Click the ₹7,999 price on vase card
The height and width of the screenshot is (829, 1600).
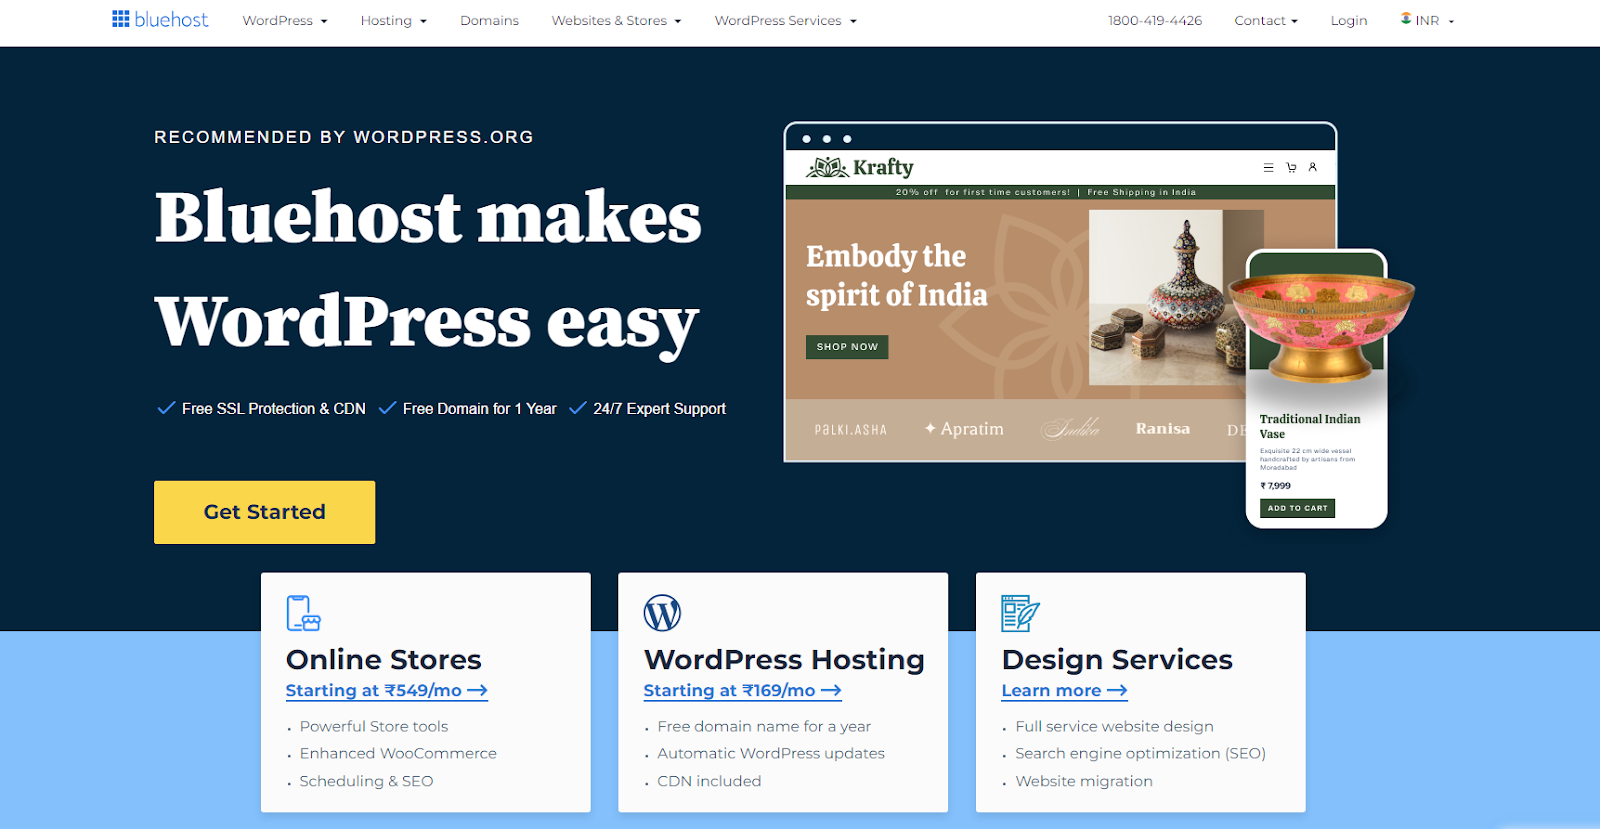(x=1275, y=486)
